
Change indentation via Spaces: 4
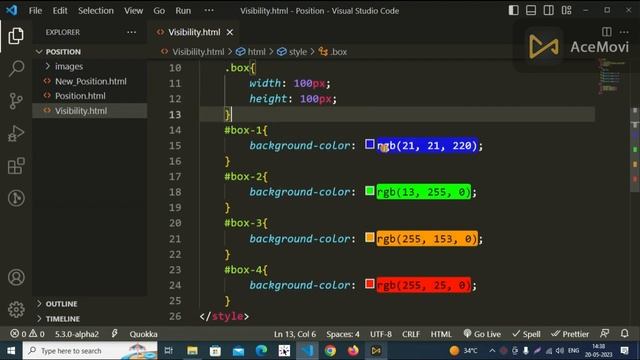point(343,334)
